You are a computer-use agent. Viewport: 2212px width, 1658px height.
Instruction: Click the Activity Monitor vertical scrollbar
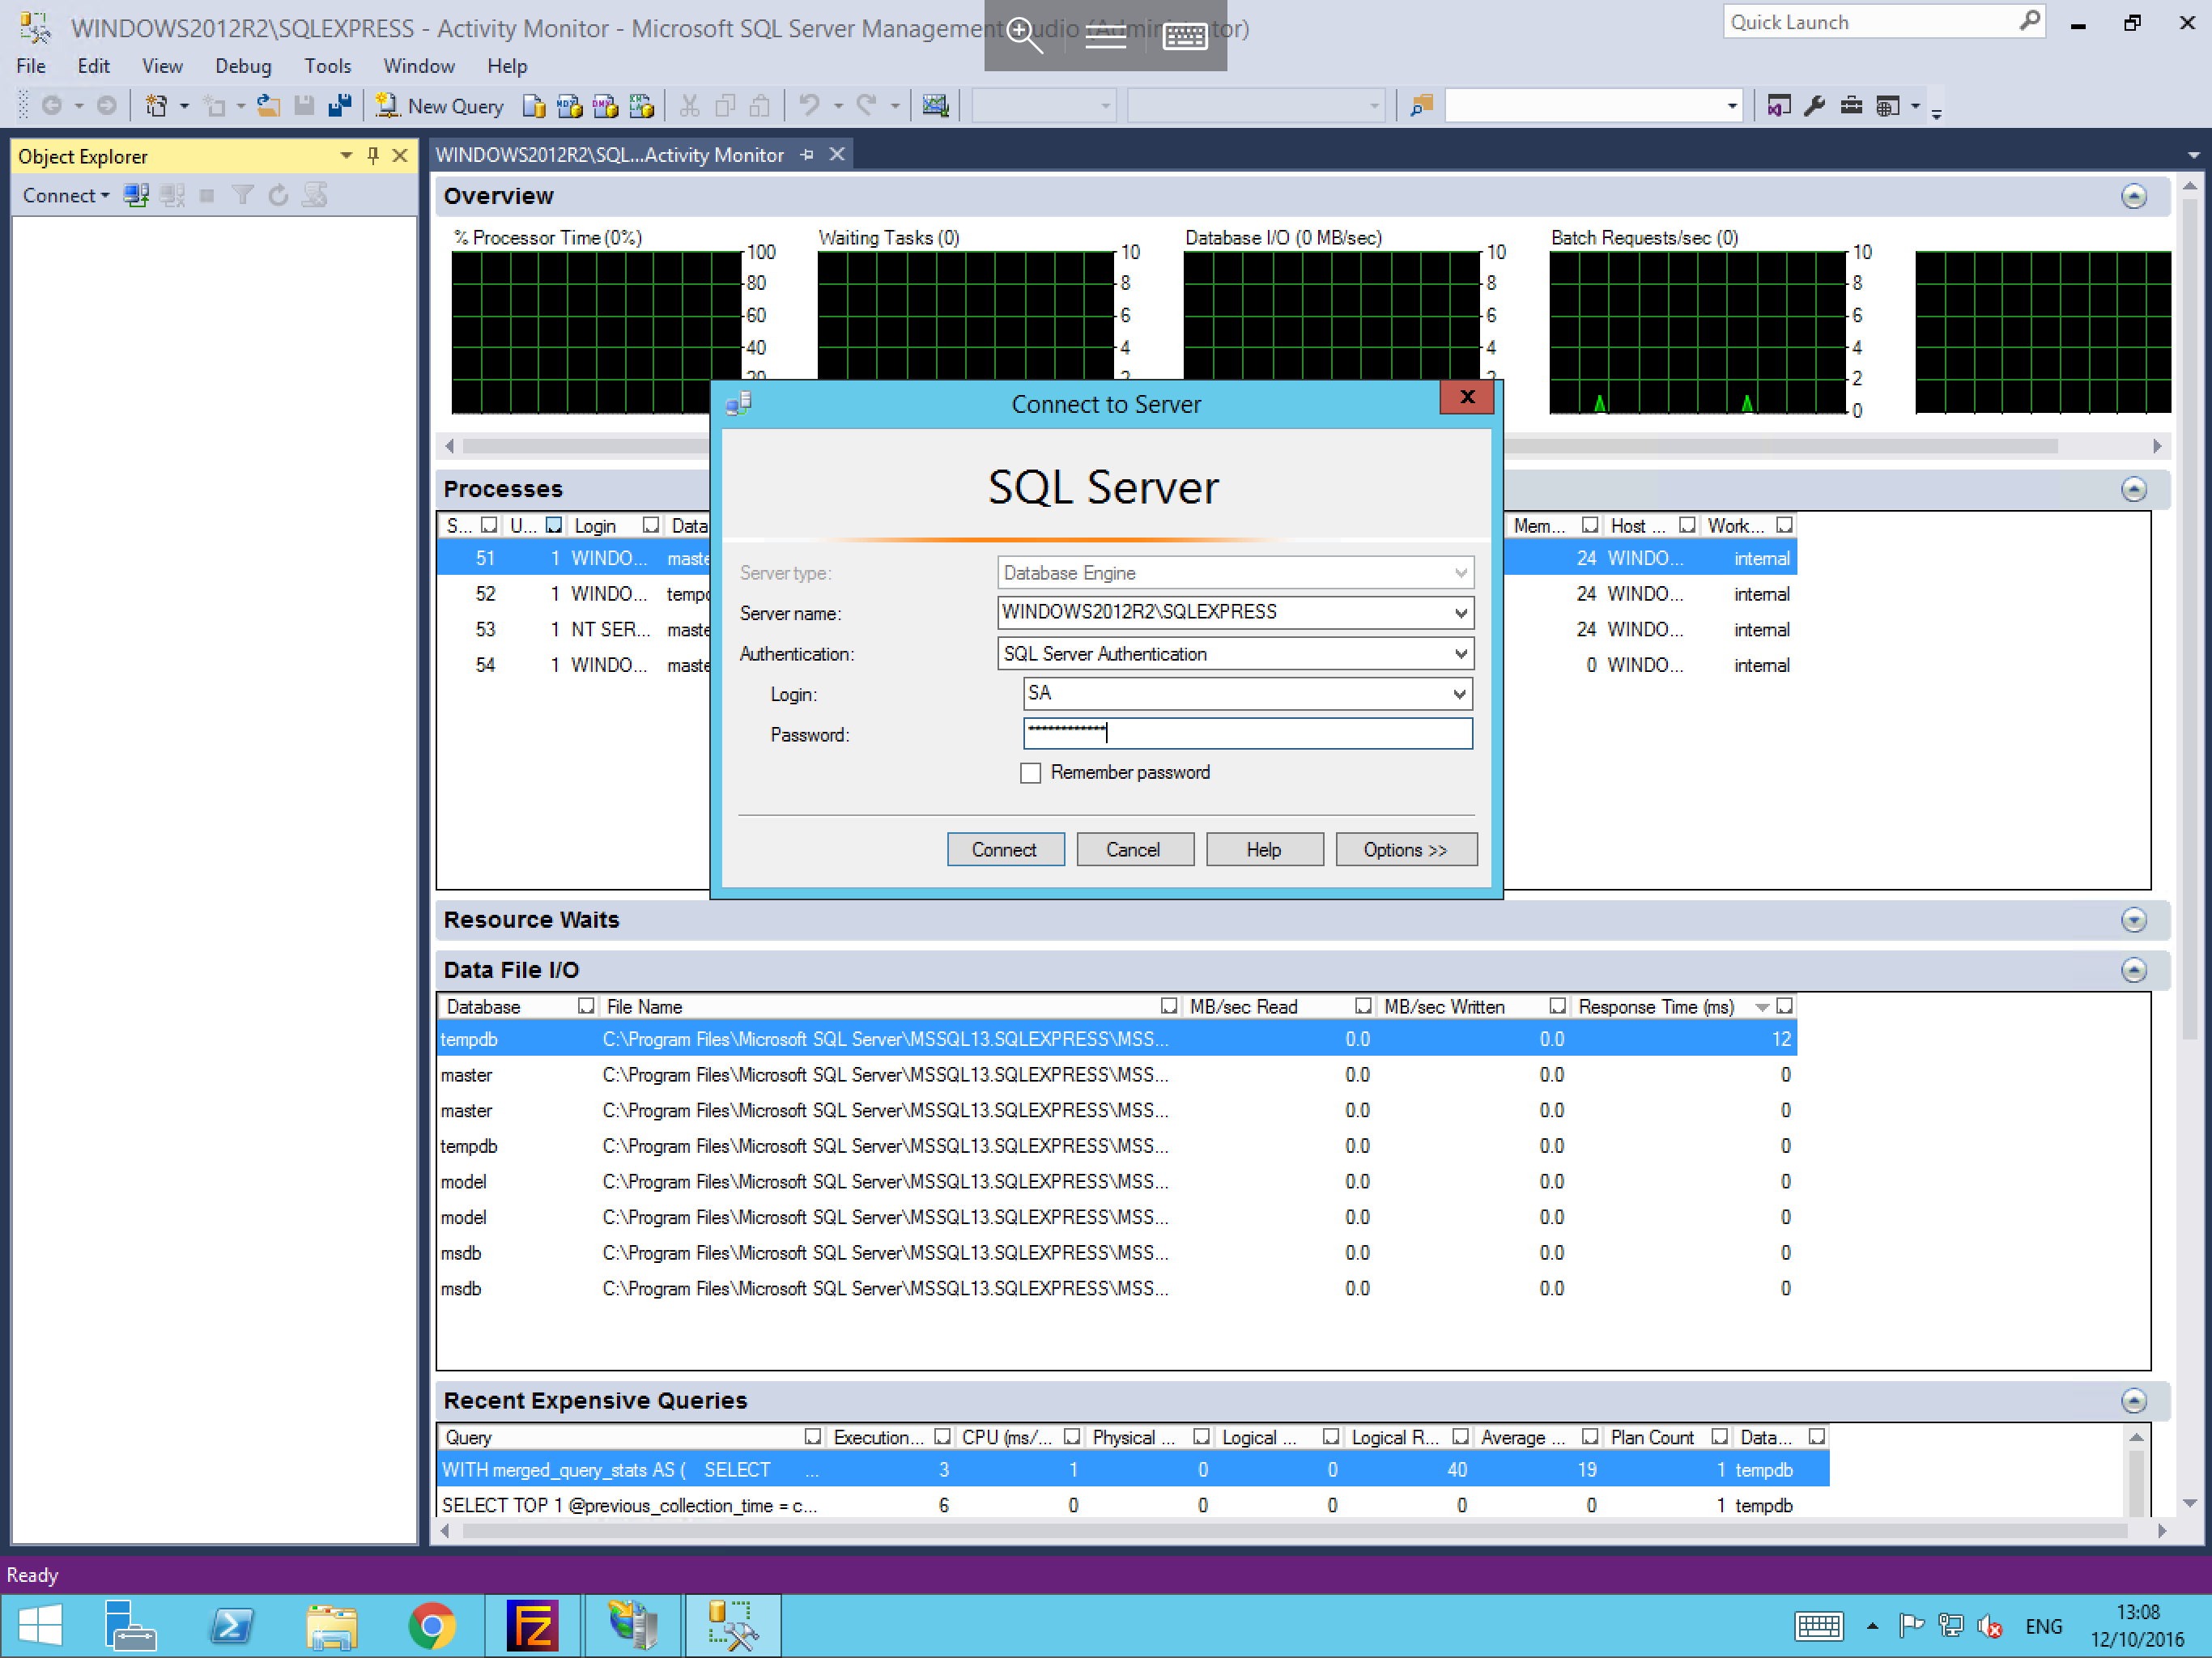(x=2189, y=620)
